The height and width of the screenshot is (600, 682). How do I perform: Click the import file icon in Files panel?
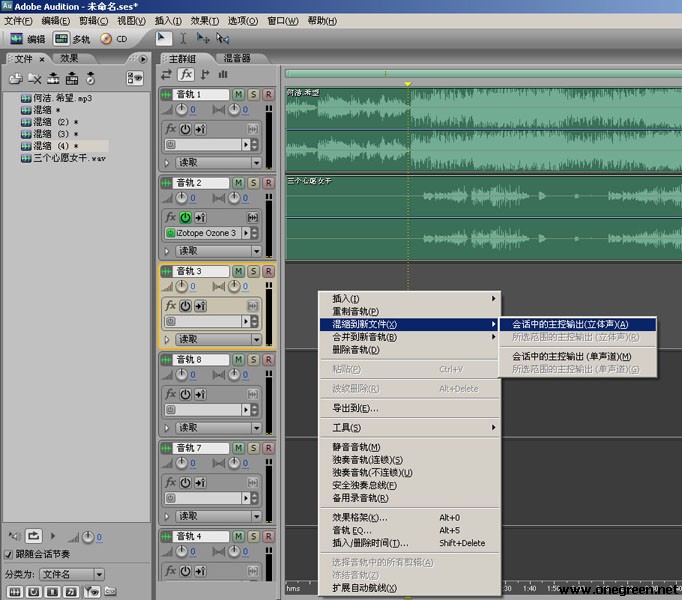(15, 78)
